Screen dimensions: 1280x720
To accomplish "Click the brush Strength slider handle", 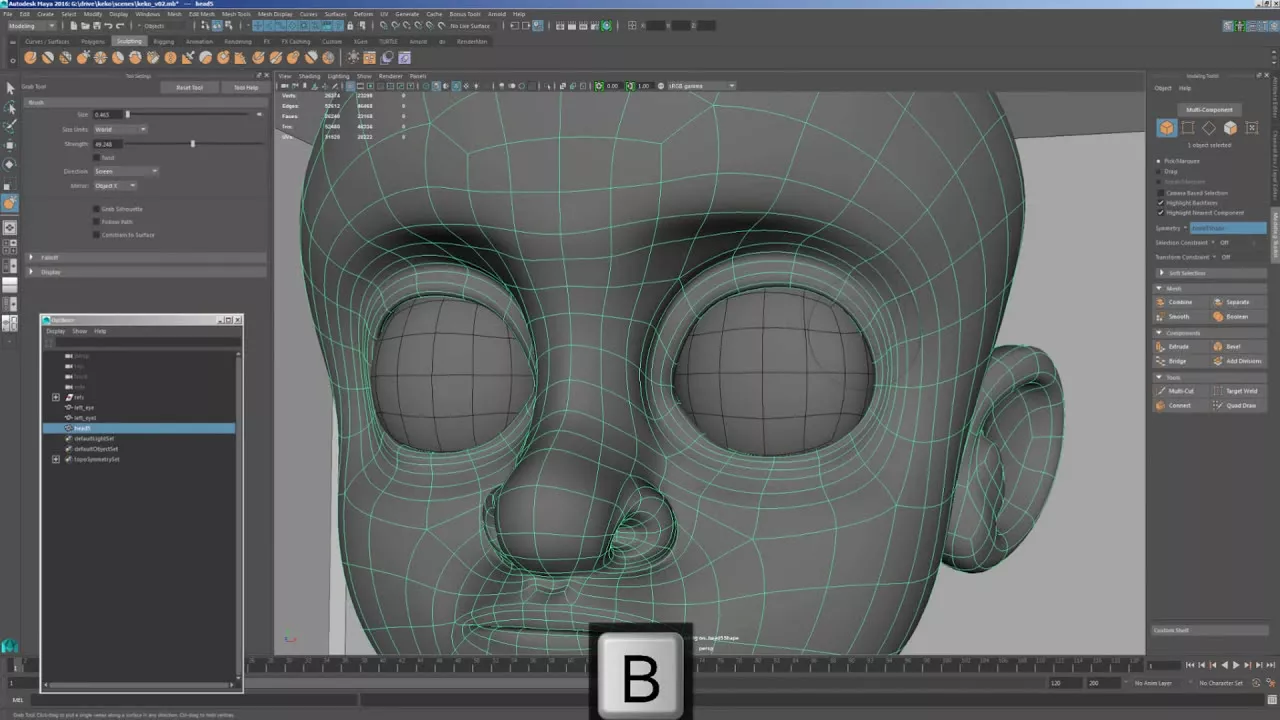I will click(x=193, y=144).
